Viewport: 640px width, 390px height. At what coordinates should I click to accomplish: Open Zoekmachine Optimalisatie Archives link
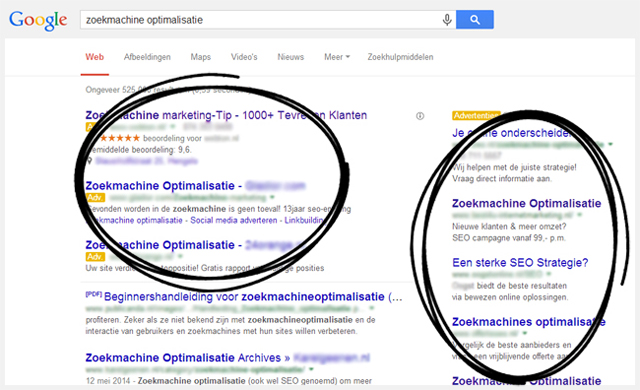[x=188, y=358]
